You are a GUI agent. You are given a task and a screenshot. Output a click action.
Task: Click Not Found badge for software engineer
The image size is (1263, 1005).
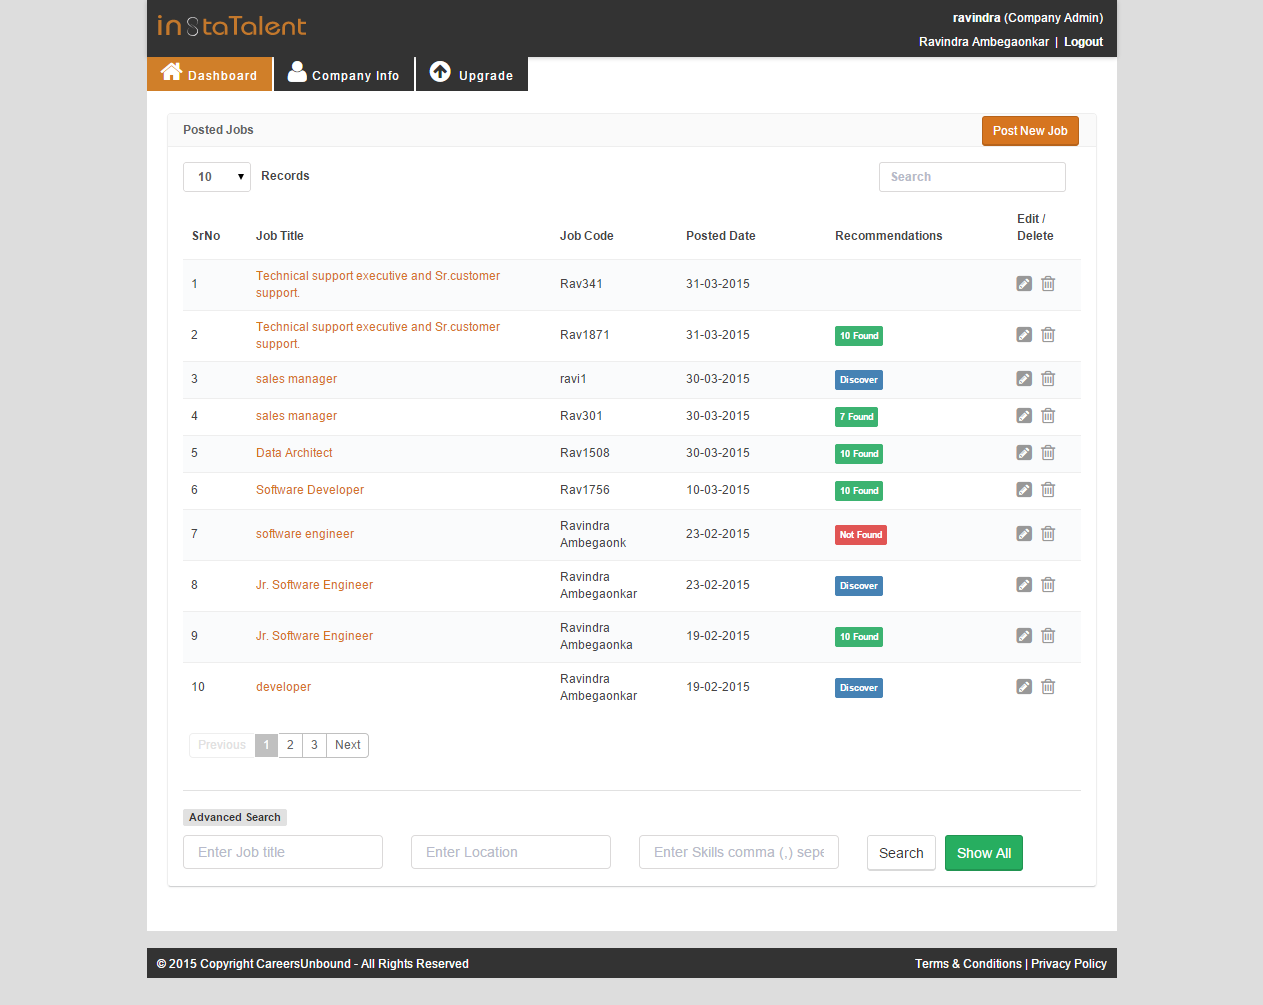(x=861, y=535)
